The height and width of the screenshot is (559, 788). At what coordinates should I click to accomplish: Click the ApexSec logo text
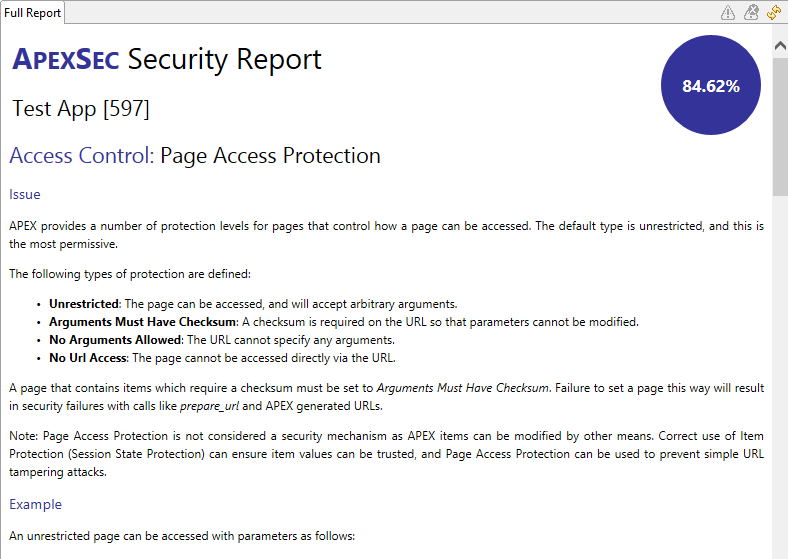tap(65, 59)
